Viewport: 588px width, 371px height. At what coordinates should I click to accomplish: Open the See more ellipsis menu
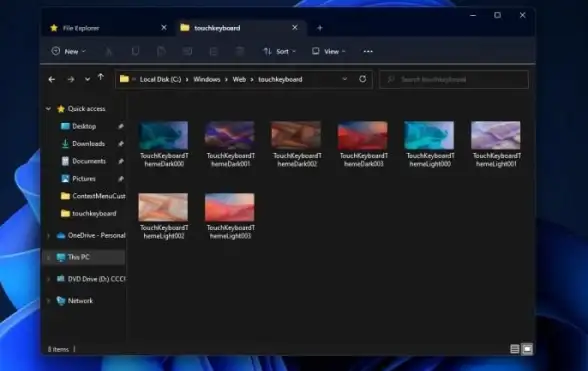(368, 51)
